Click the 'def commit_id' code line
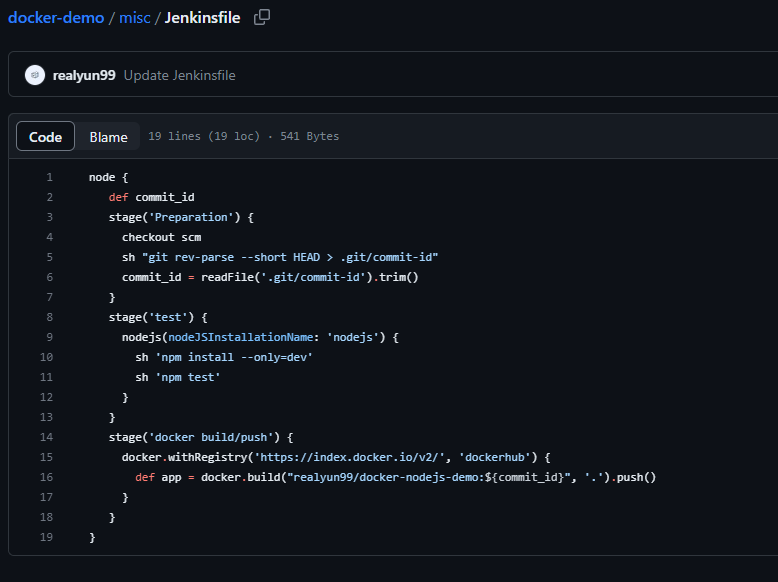 [151, 197]
